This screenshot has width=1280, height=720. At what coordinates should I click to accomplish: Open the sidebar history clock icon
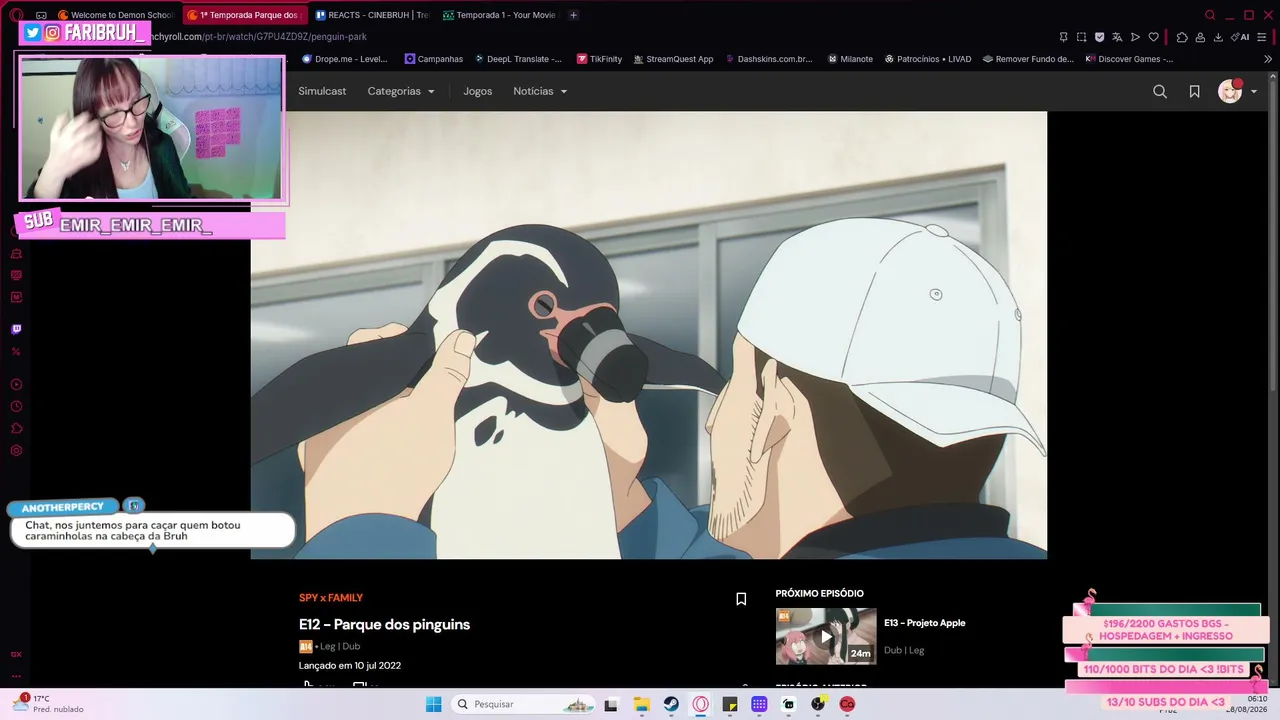tap(16, 407)
